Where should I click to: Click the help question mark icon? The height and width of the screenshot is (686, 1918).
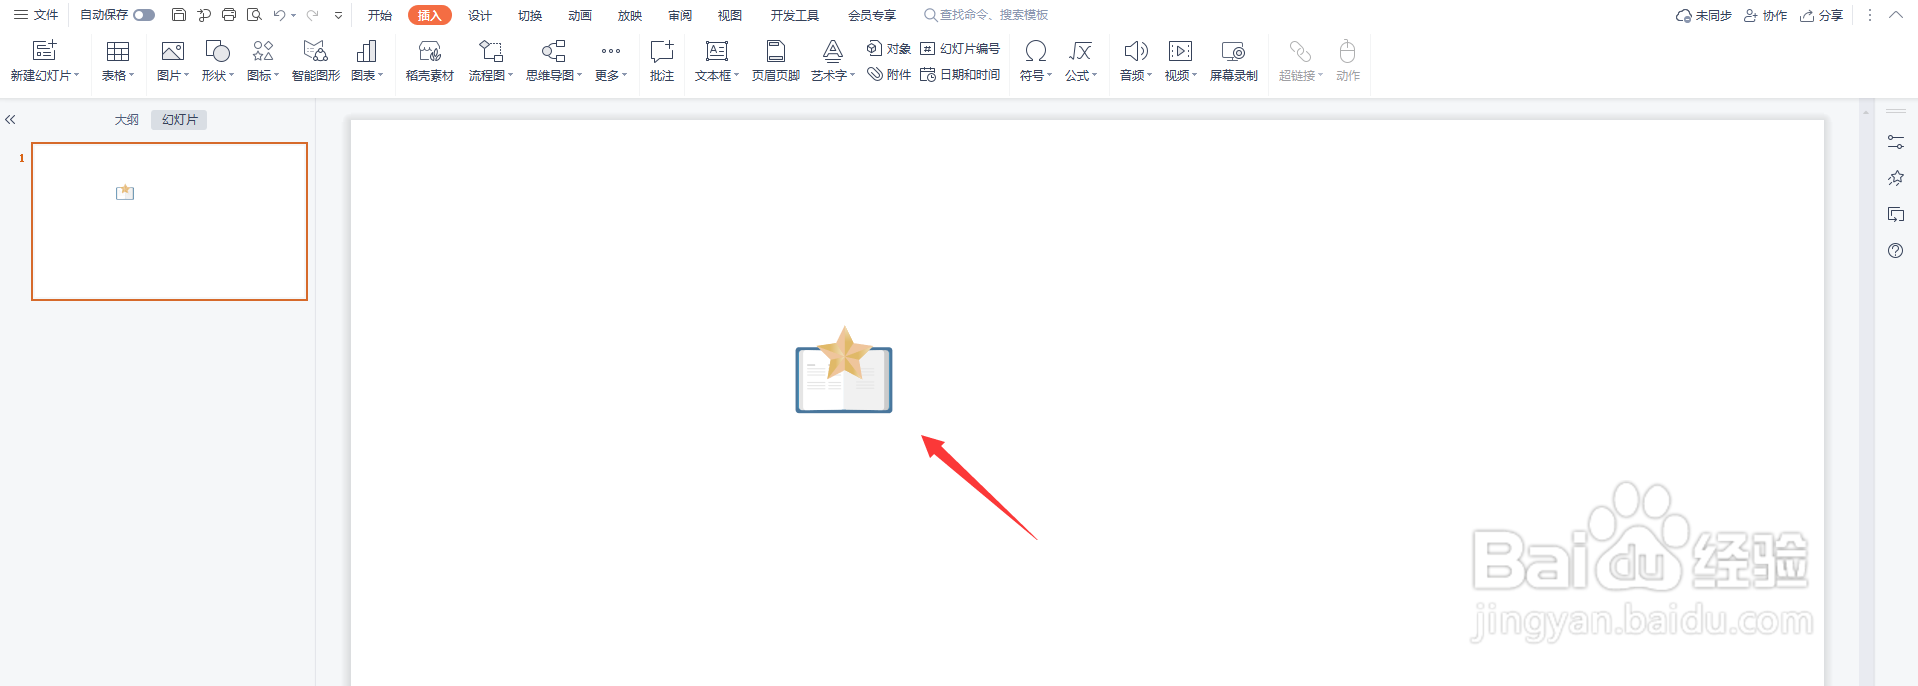(1896, 251)
